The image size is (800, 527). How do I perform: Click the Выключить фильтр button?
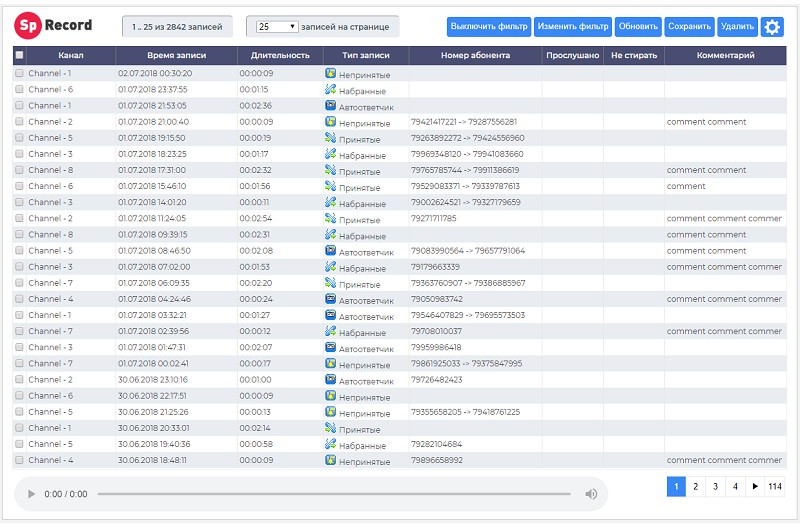coord(488,27)
